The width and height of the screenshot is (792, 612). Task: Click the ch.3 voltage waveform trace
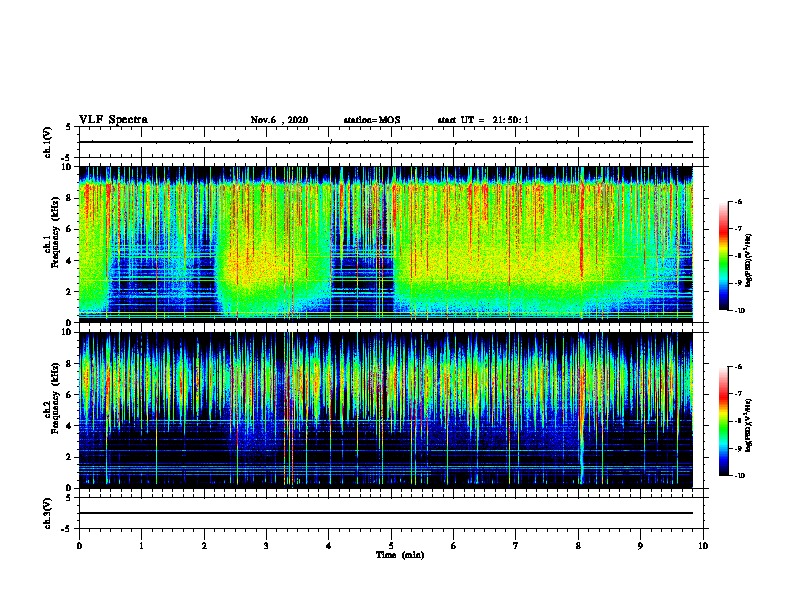click(386, 513)
